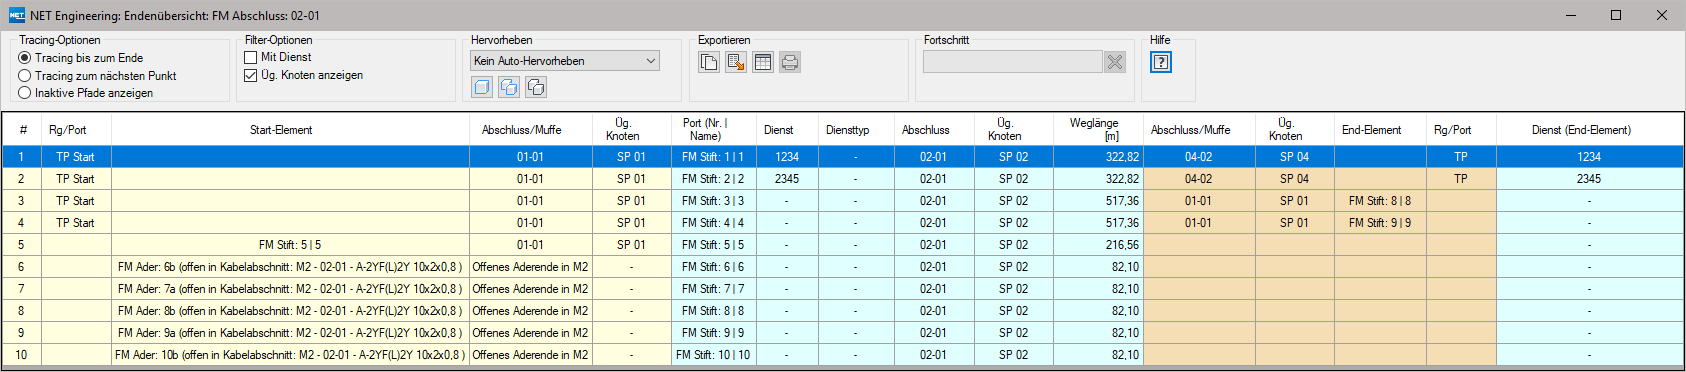Minimize the window
The image size is (1686, 372).
coord(1570,15)
